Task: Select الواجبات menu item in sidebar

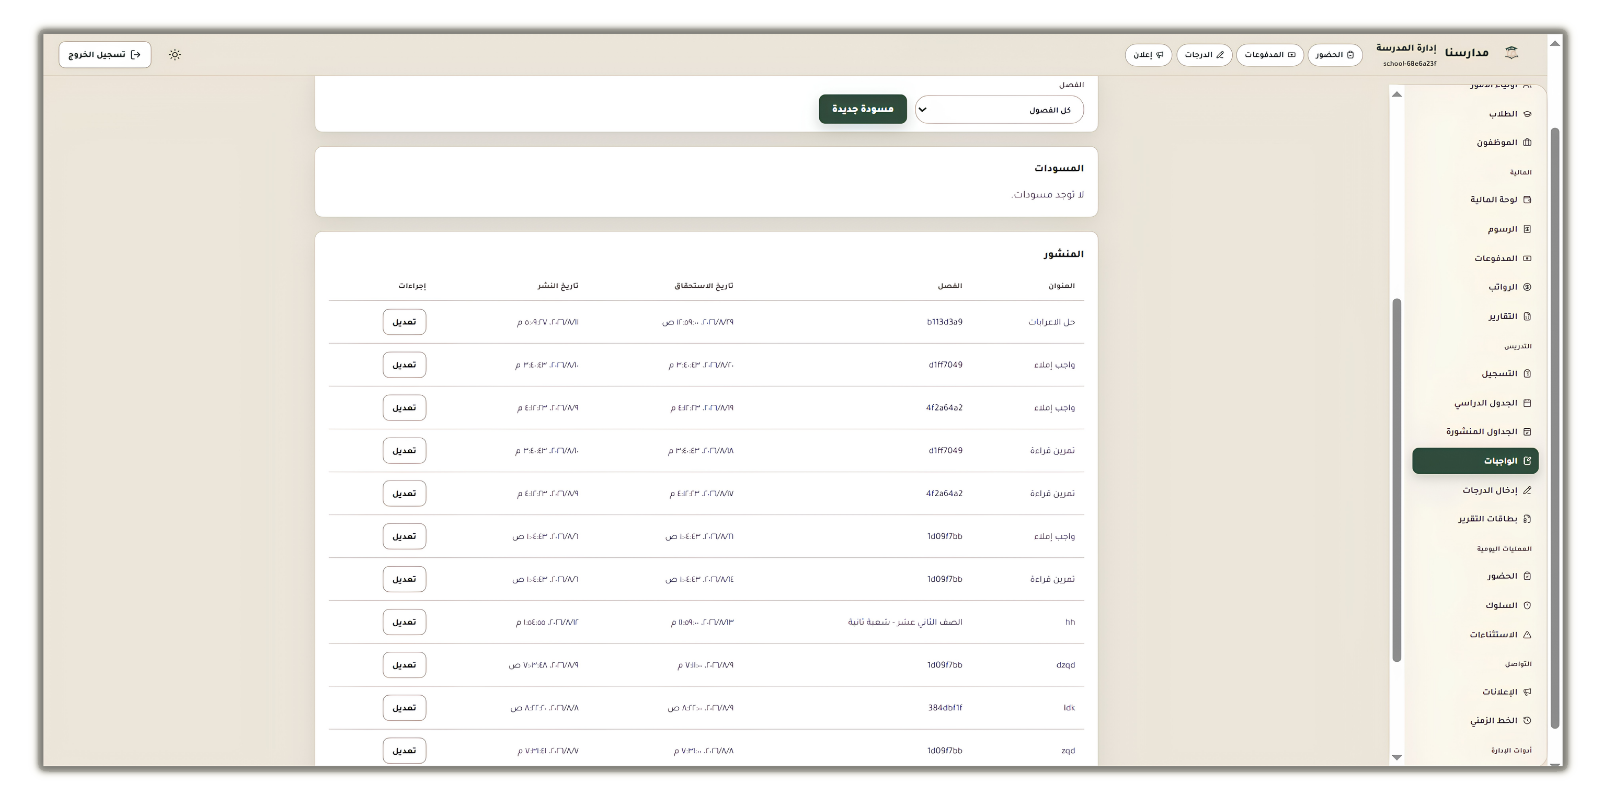Action: (x=1475, y=461)
